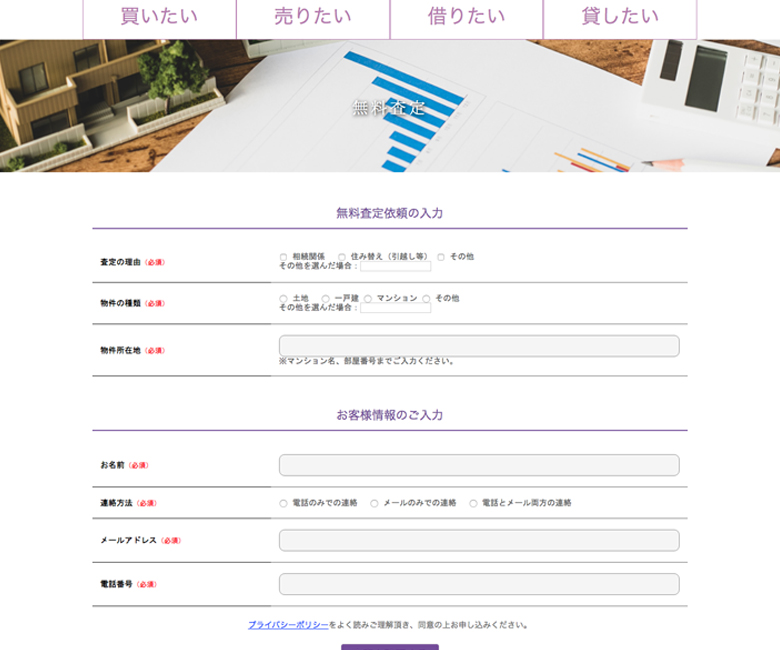Open the 借りたい navigation tab

coord(467,18)
